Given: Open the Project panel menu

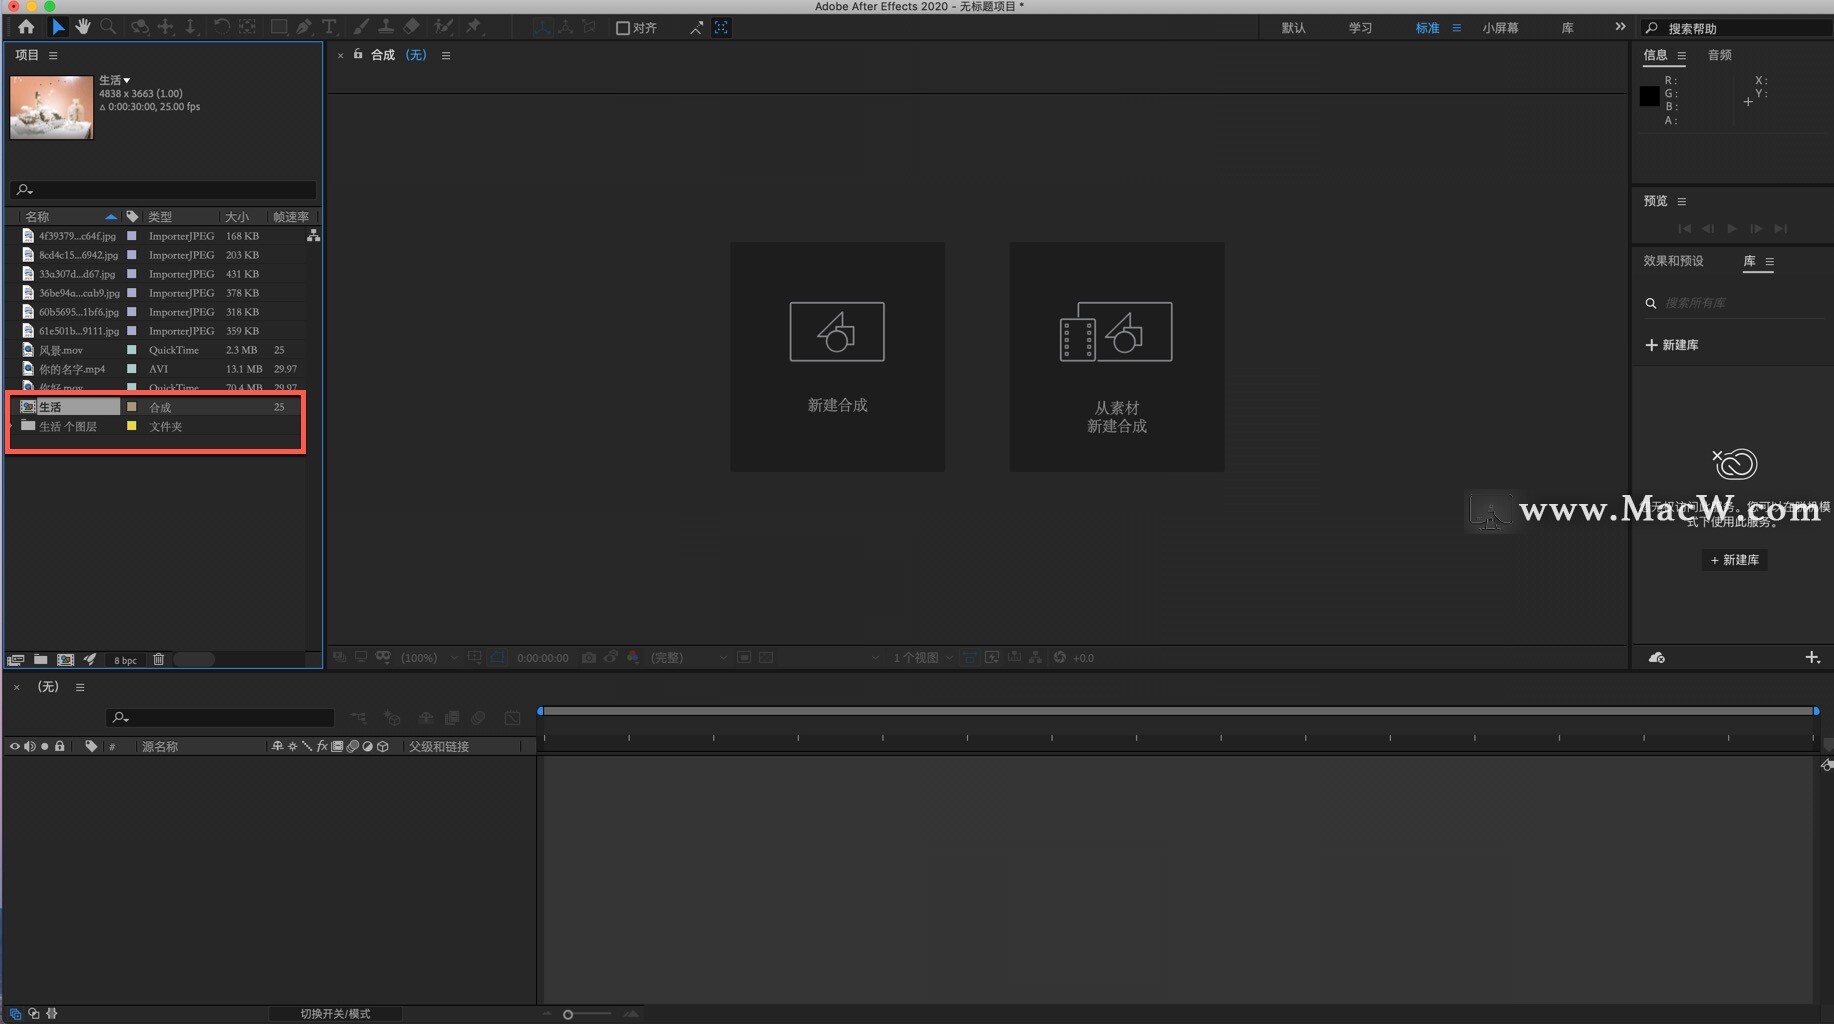Looking at the screenshot, I should [x=53, y=56].
